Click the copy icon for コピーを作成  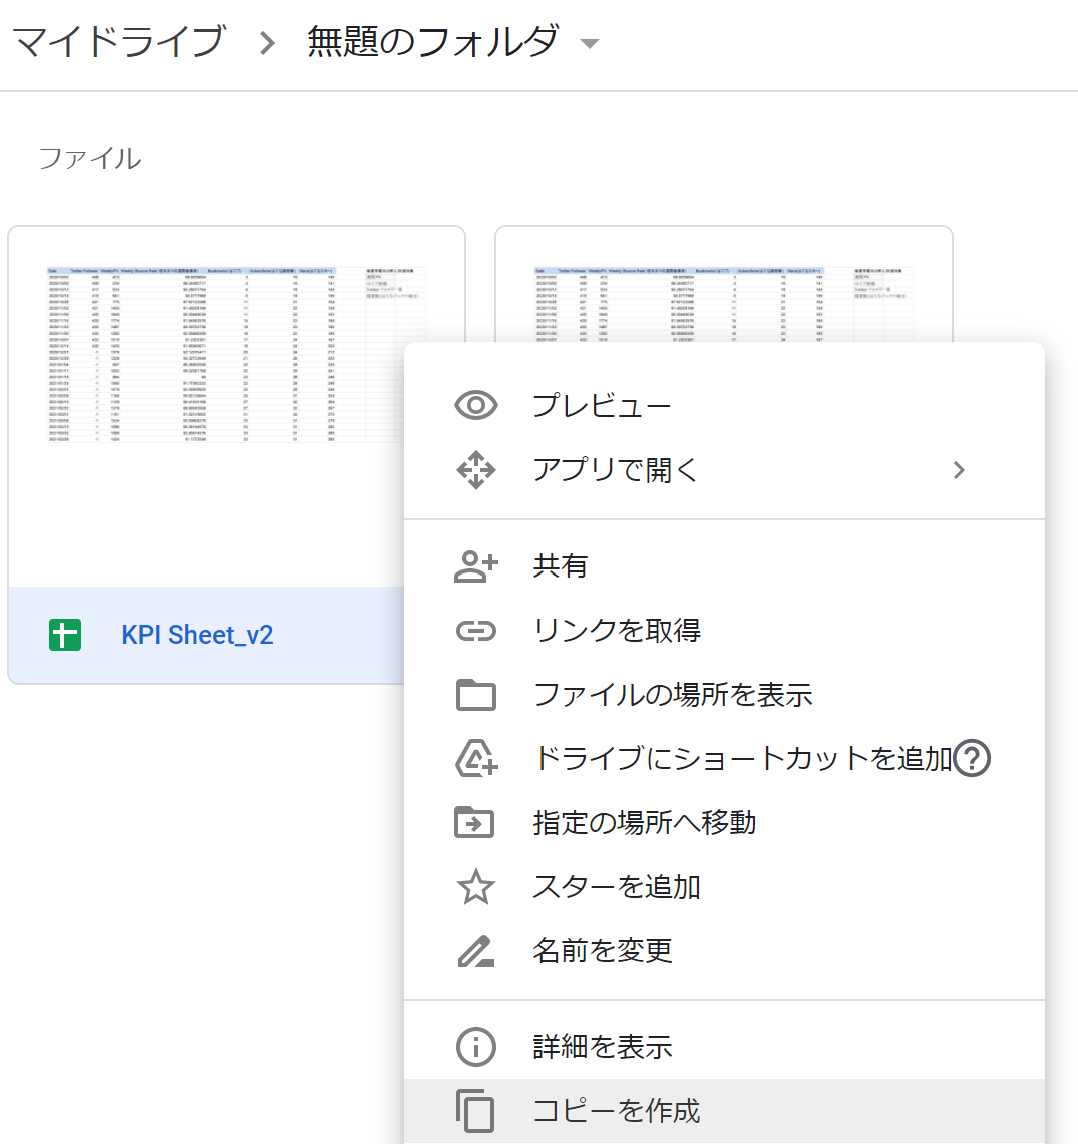[x=476, y=1110]
